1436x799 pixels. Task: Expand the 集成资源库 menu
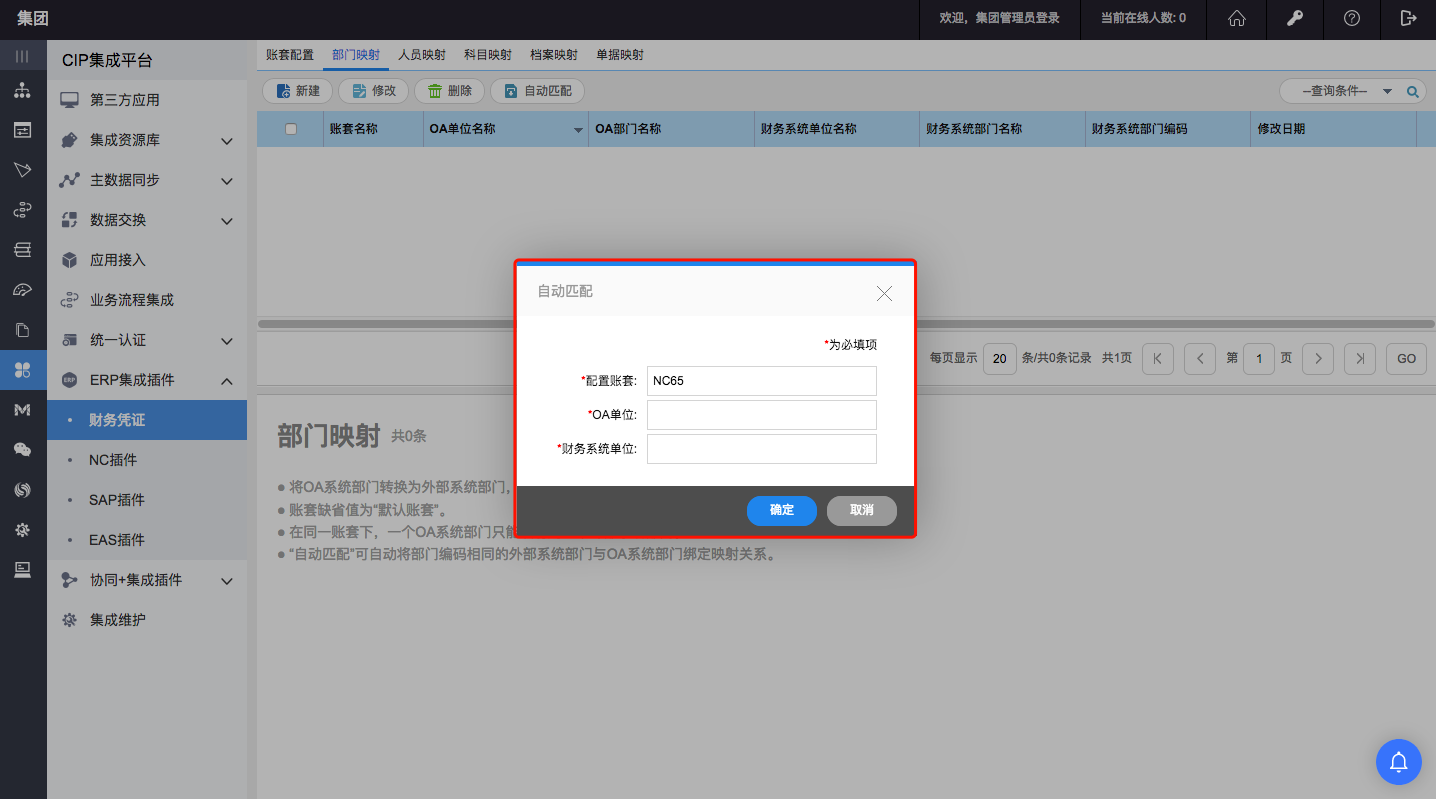click(x=227, y=141)
